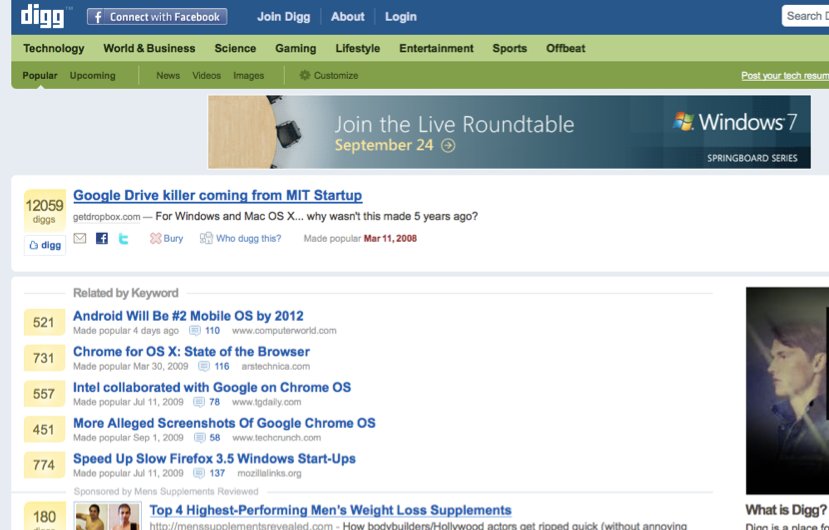
Task: Open comments icon for Intel collaborated story
Action: [x=199, y=402]
